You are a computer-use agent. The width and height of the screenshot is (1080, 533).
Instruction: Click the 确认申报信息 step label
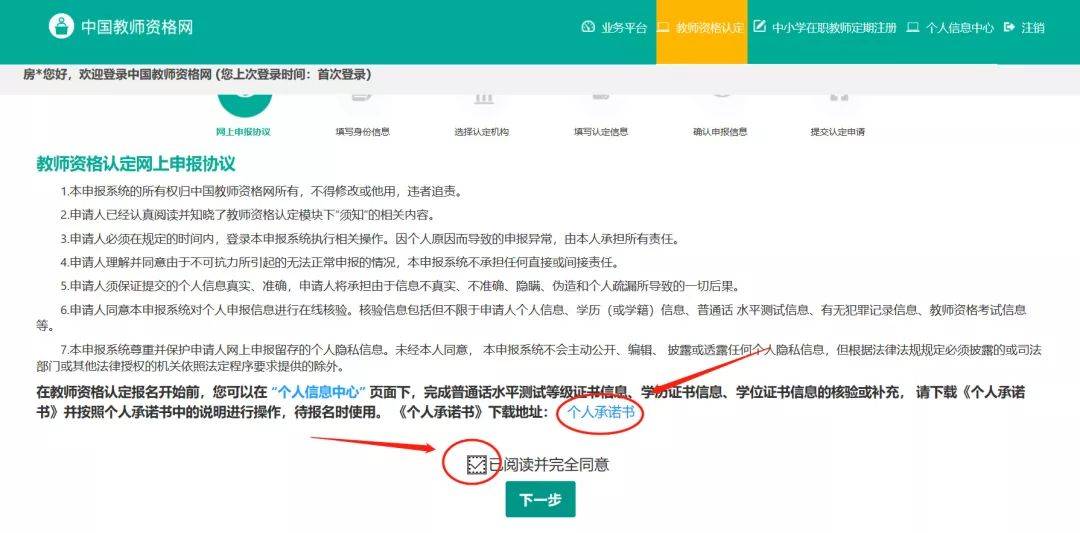point(720,132)
